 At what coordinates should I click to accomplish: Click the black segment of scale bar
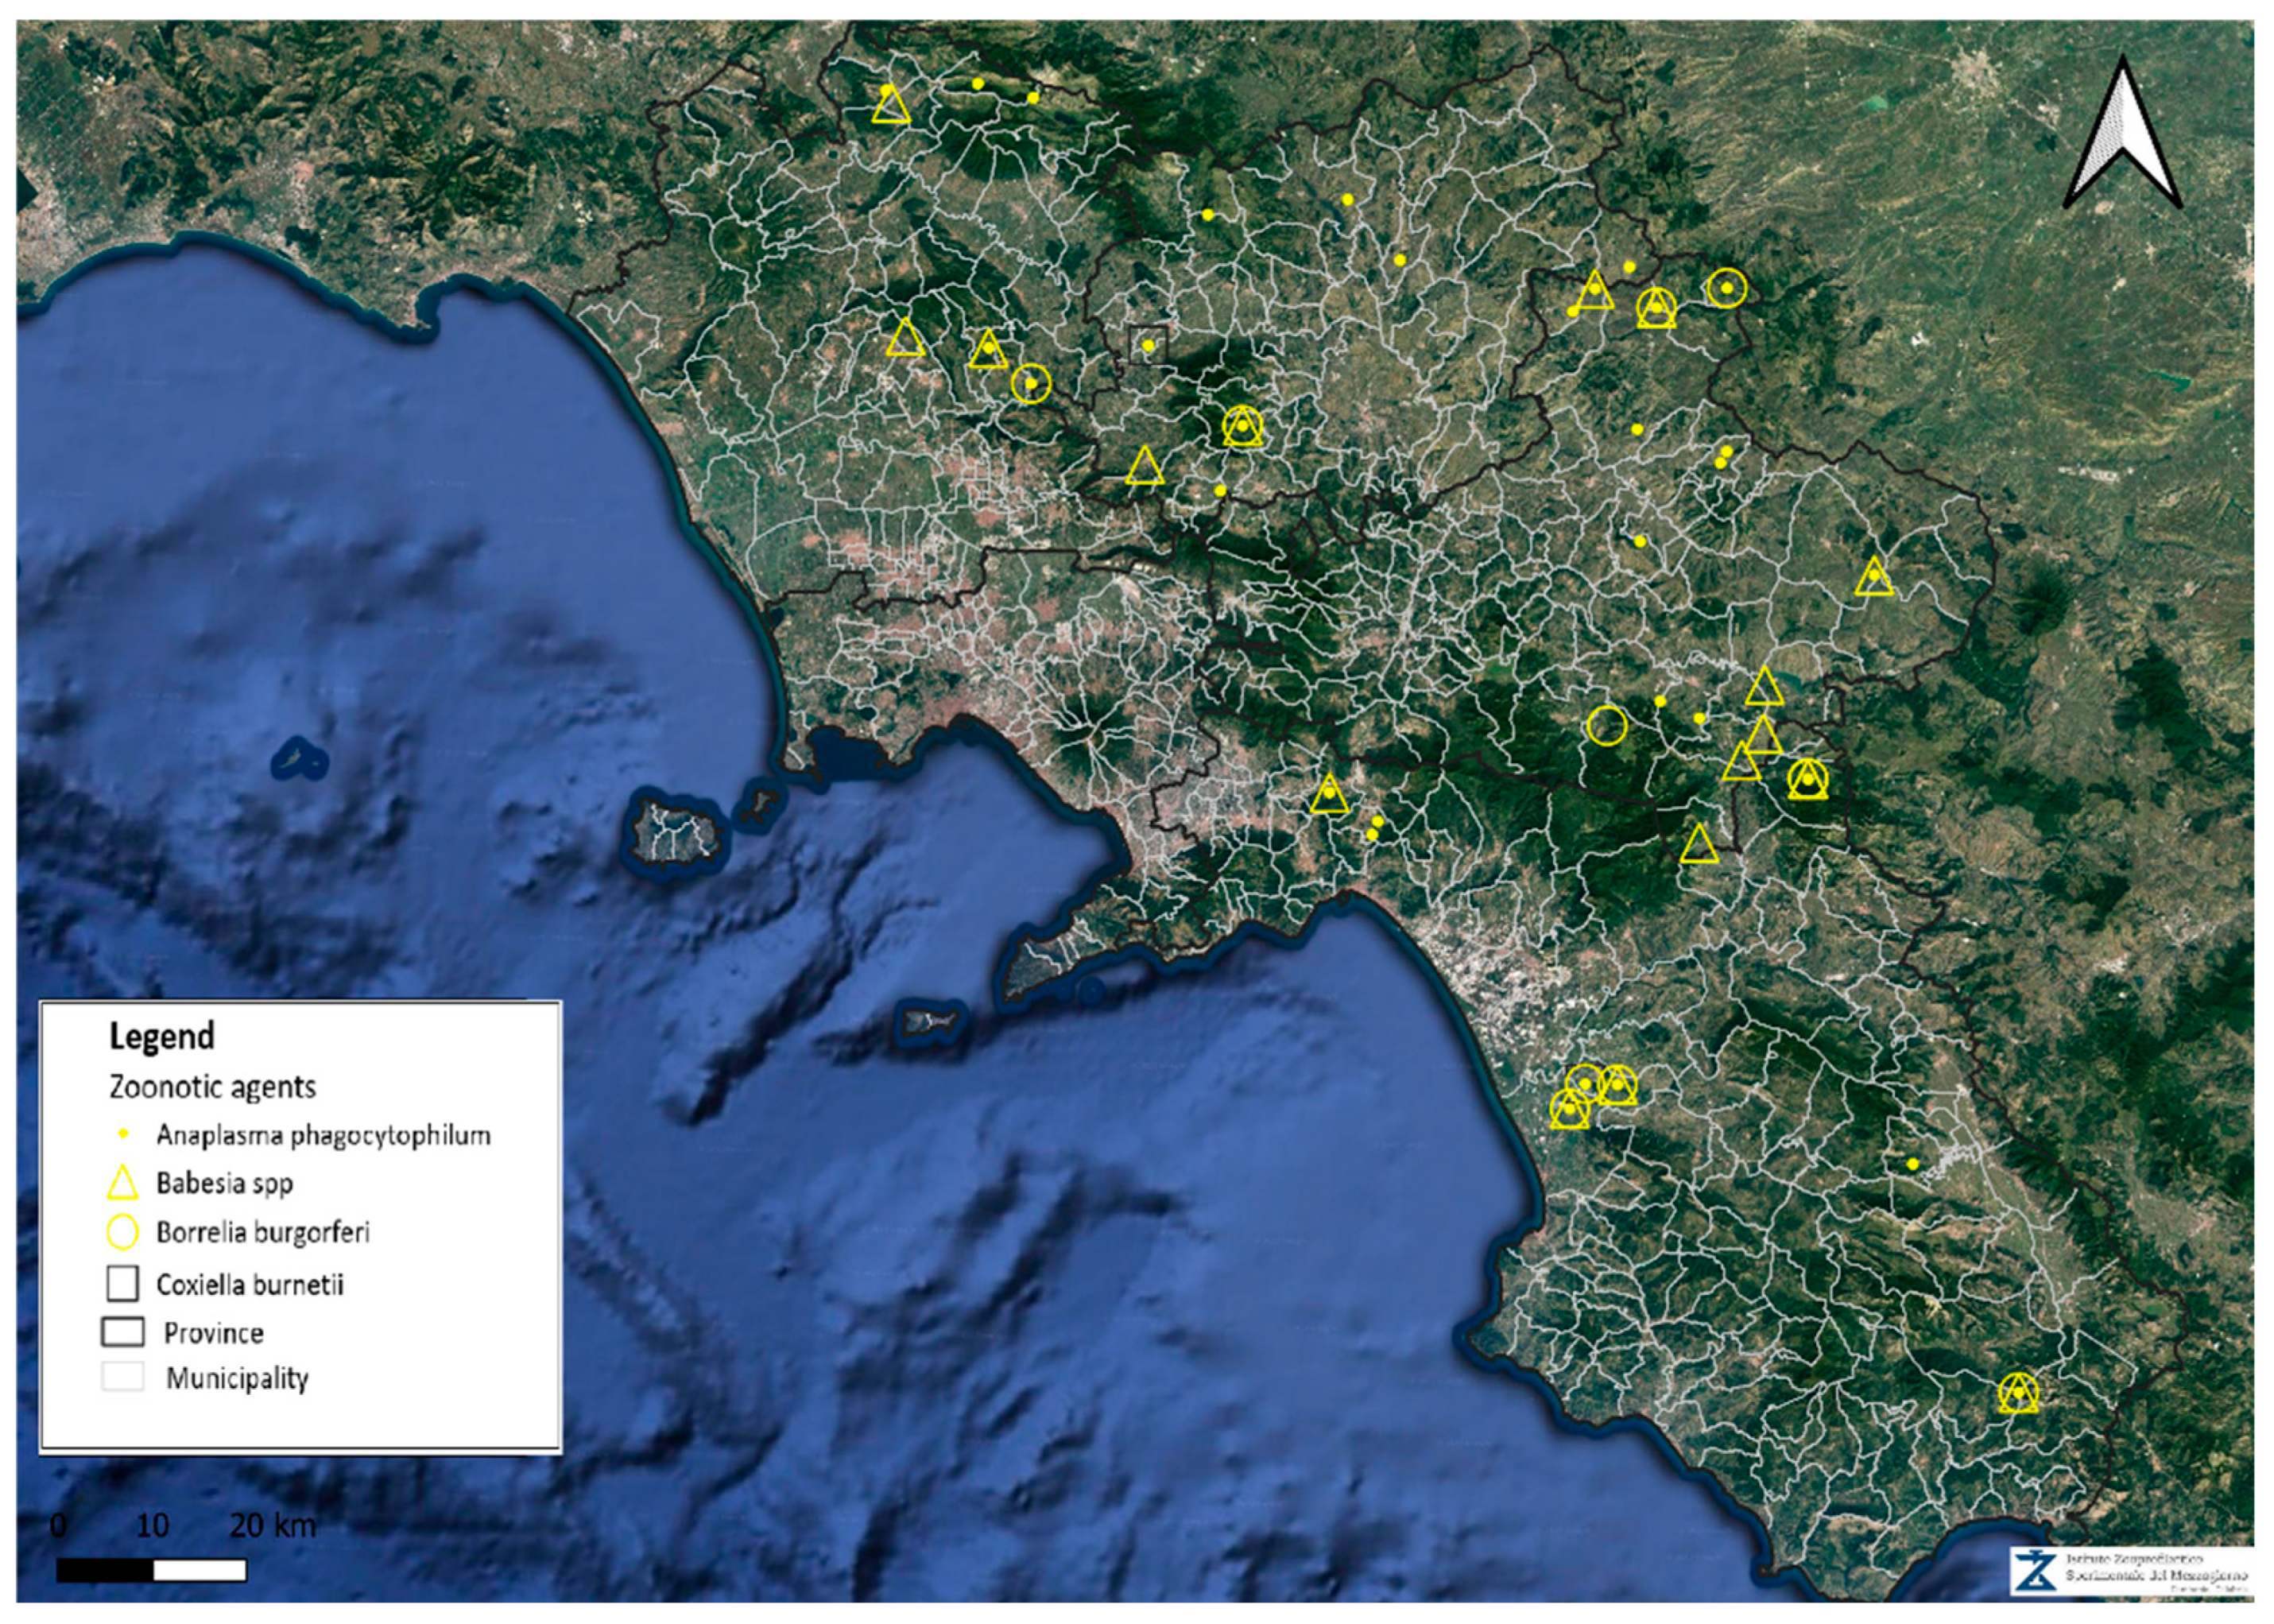click(x=104, y=1571)
